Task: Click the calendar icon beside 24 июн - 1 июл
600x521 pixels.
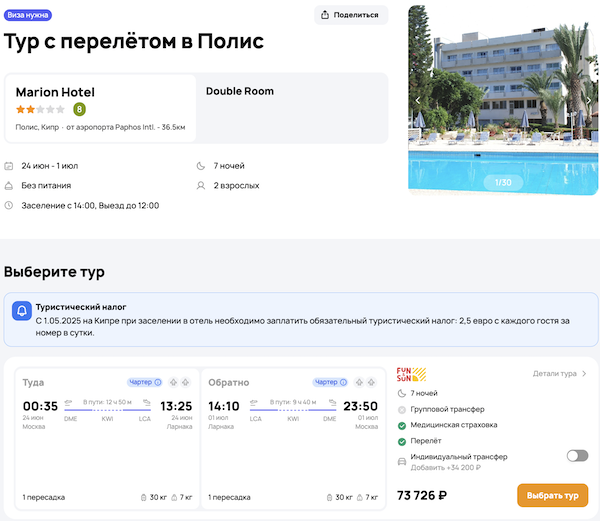Action: [x=9, y=166]
